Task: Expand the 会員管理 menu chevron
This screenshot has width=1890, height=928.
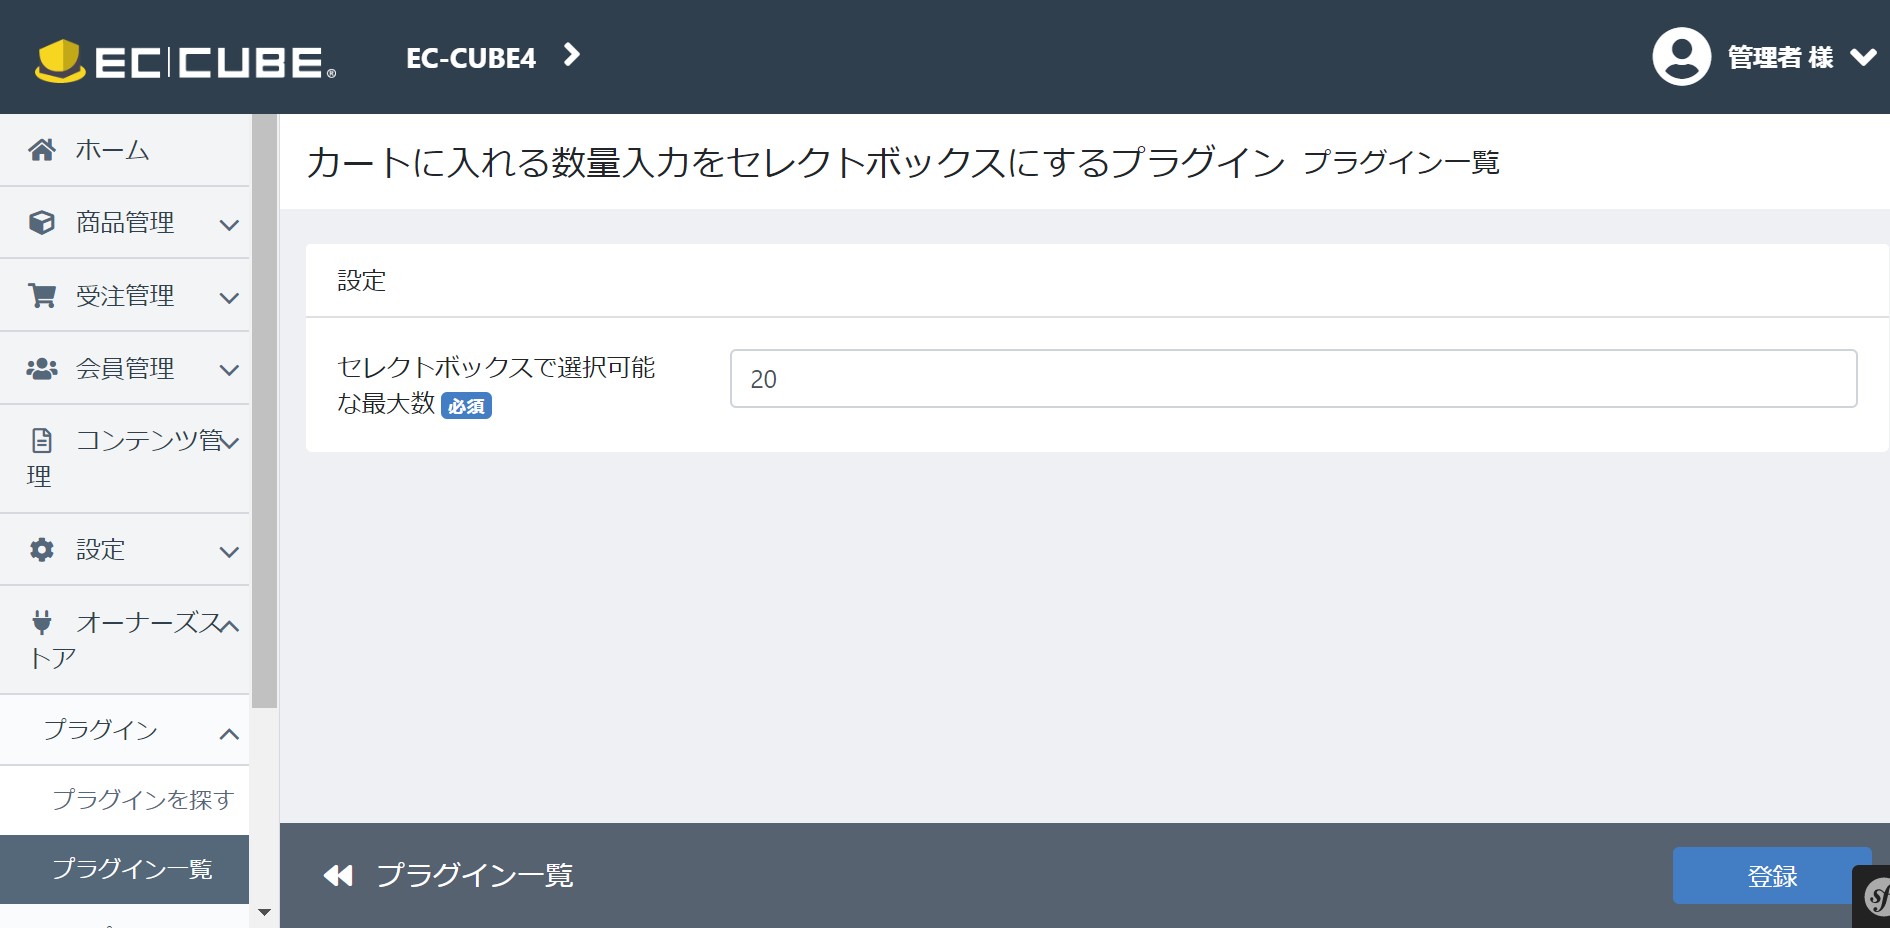Action: [229, 370]
